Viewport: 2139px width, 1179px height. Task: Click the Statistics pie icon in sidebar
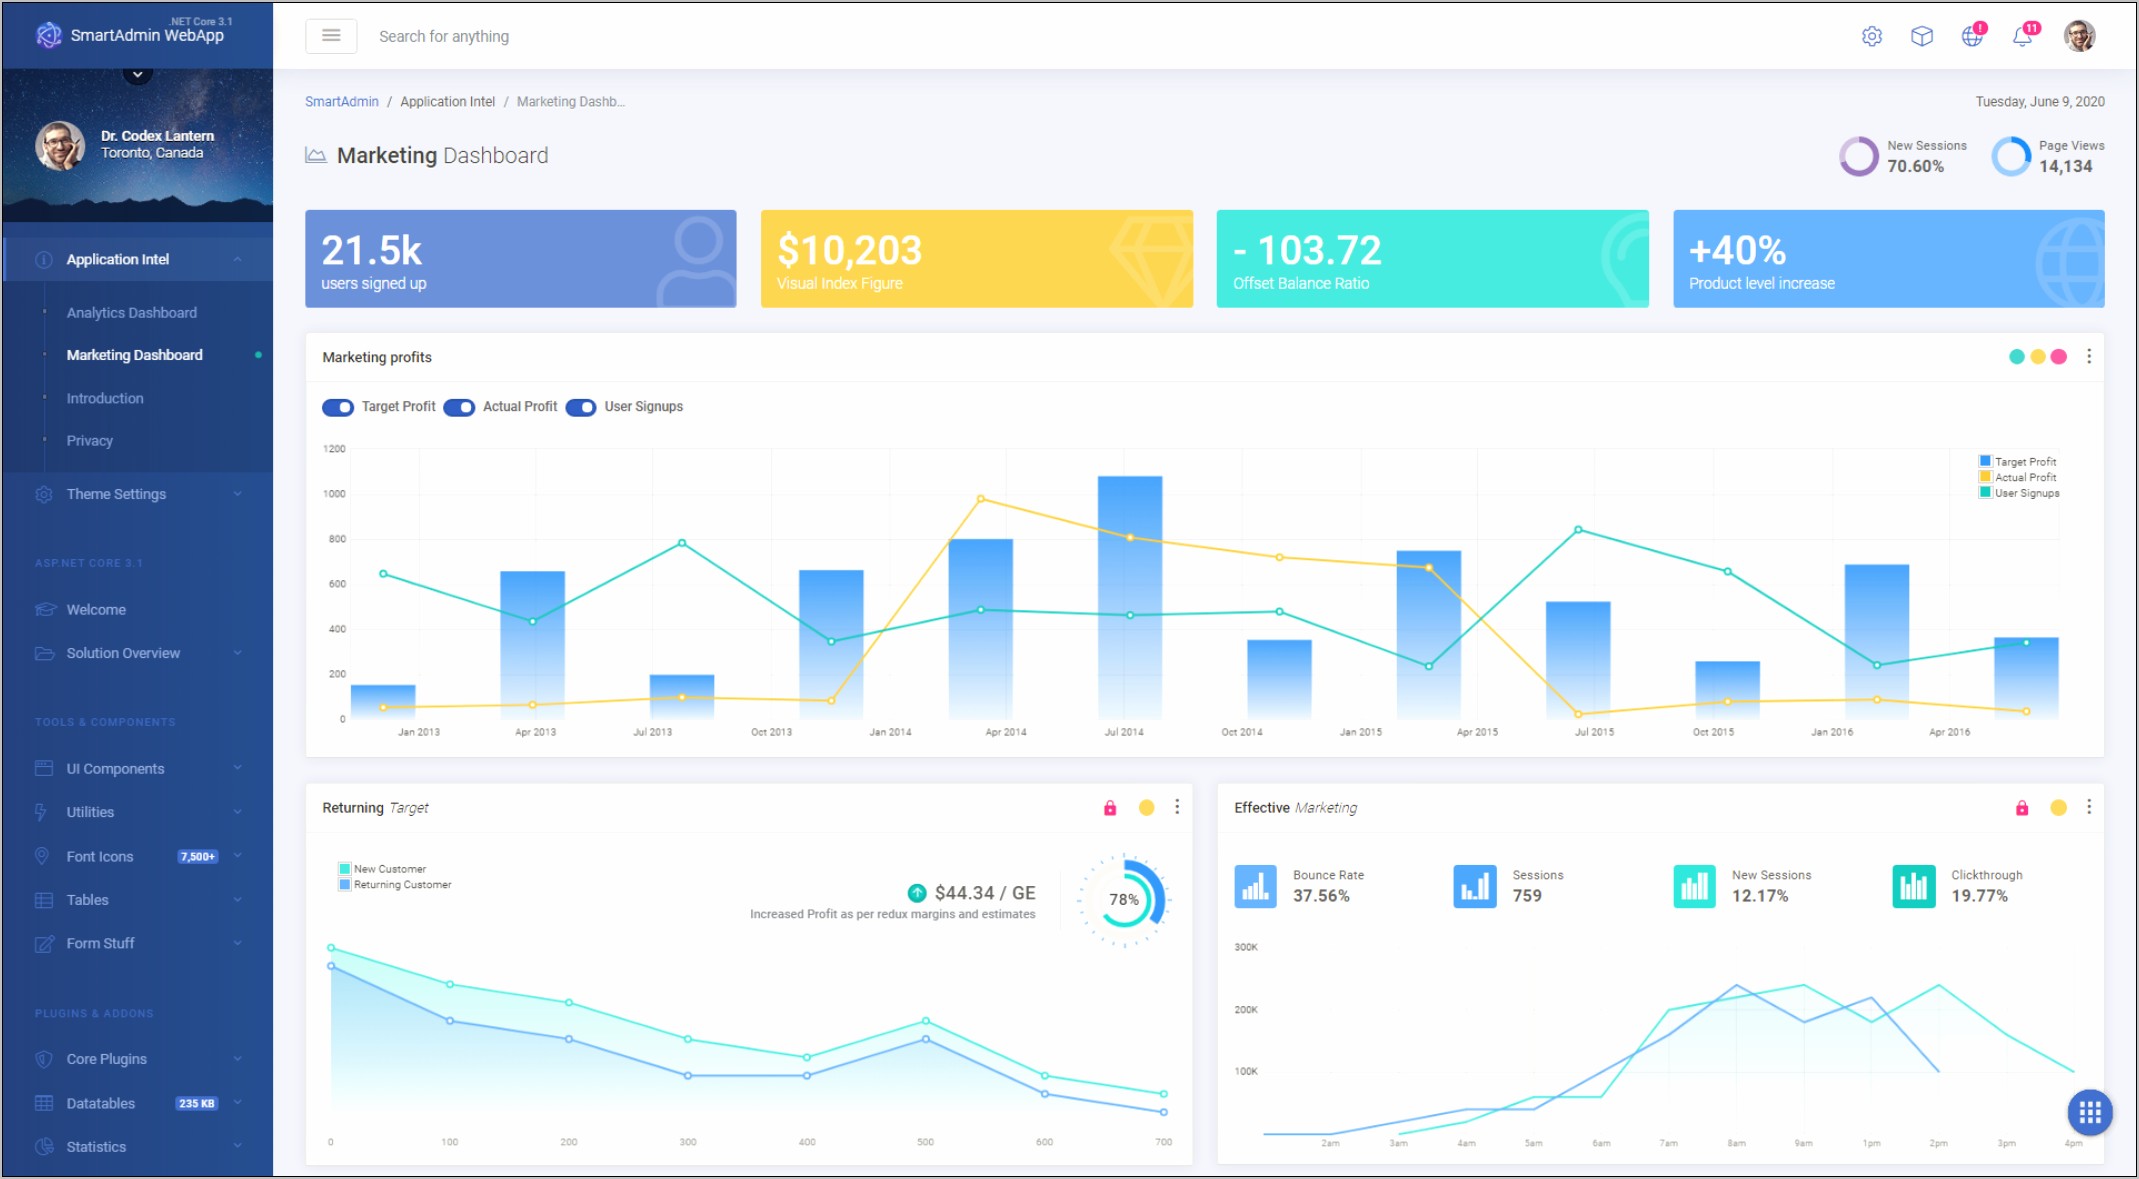click(44, 1147)
